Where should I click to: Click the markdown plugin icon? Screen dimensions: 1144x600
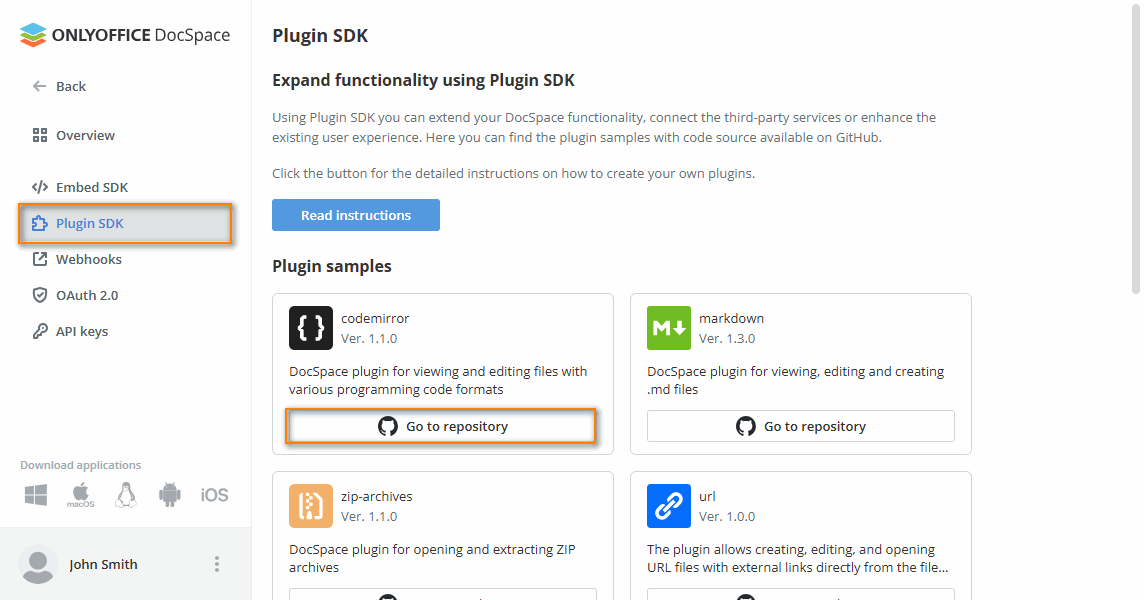pos(669,328)
